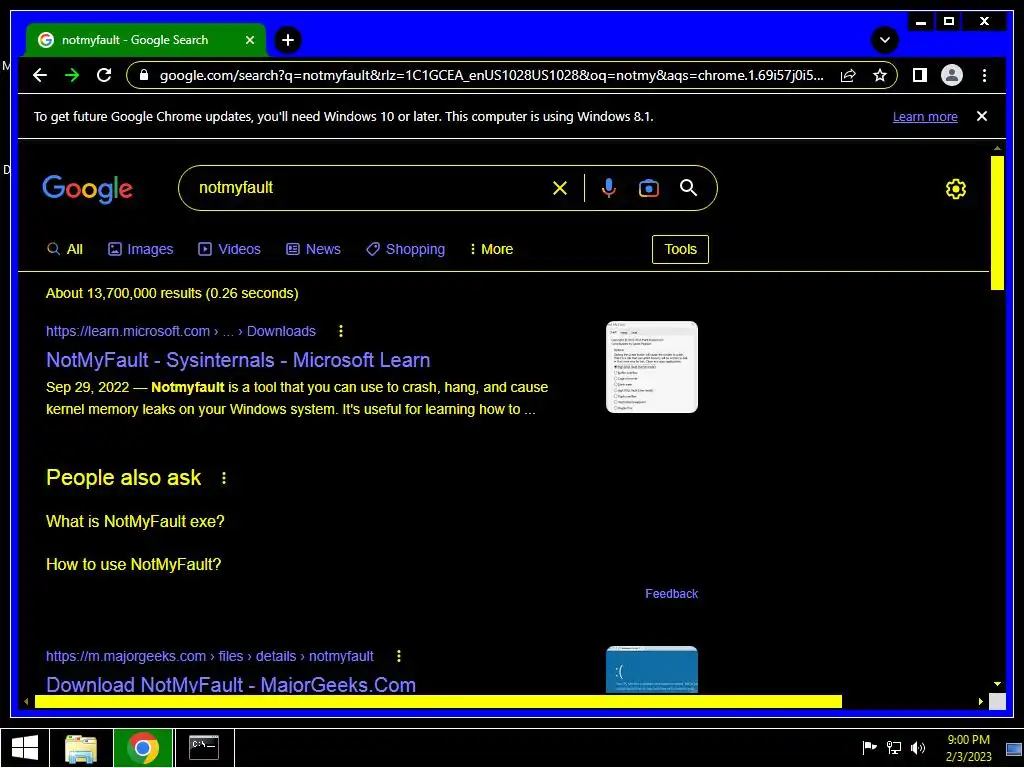Open m.majorgeeks.com result URL breadcrumb
The image size is (1024, 768).
coord(210,656)
